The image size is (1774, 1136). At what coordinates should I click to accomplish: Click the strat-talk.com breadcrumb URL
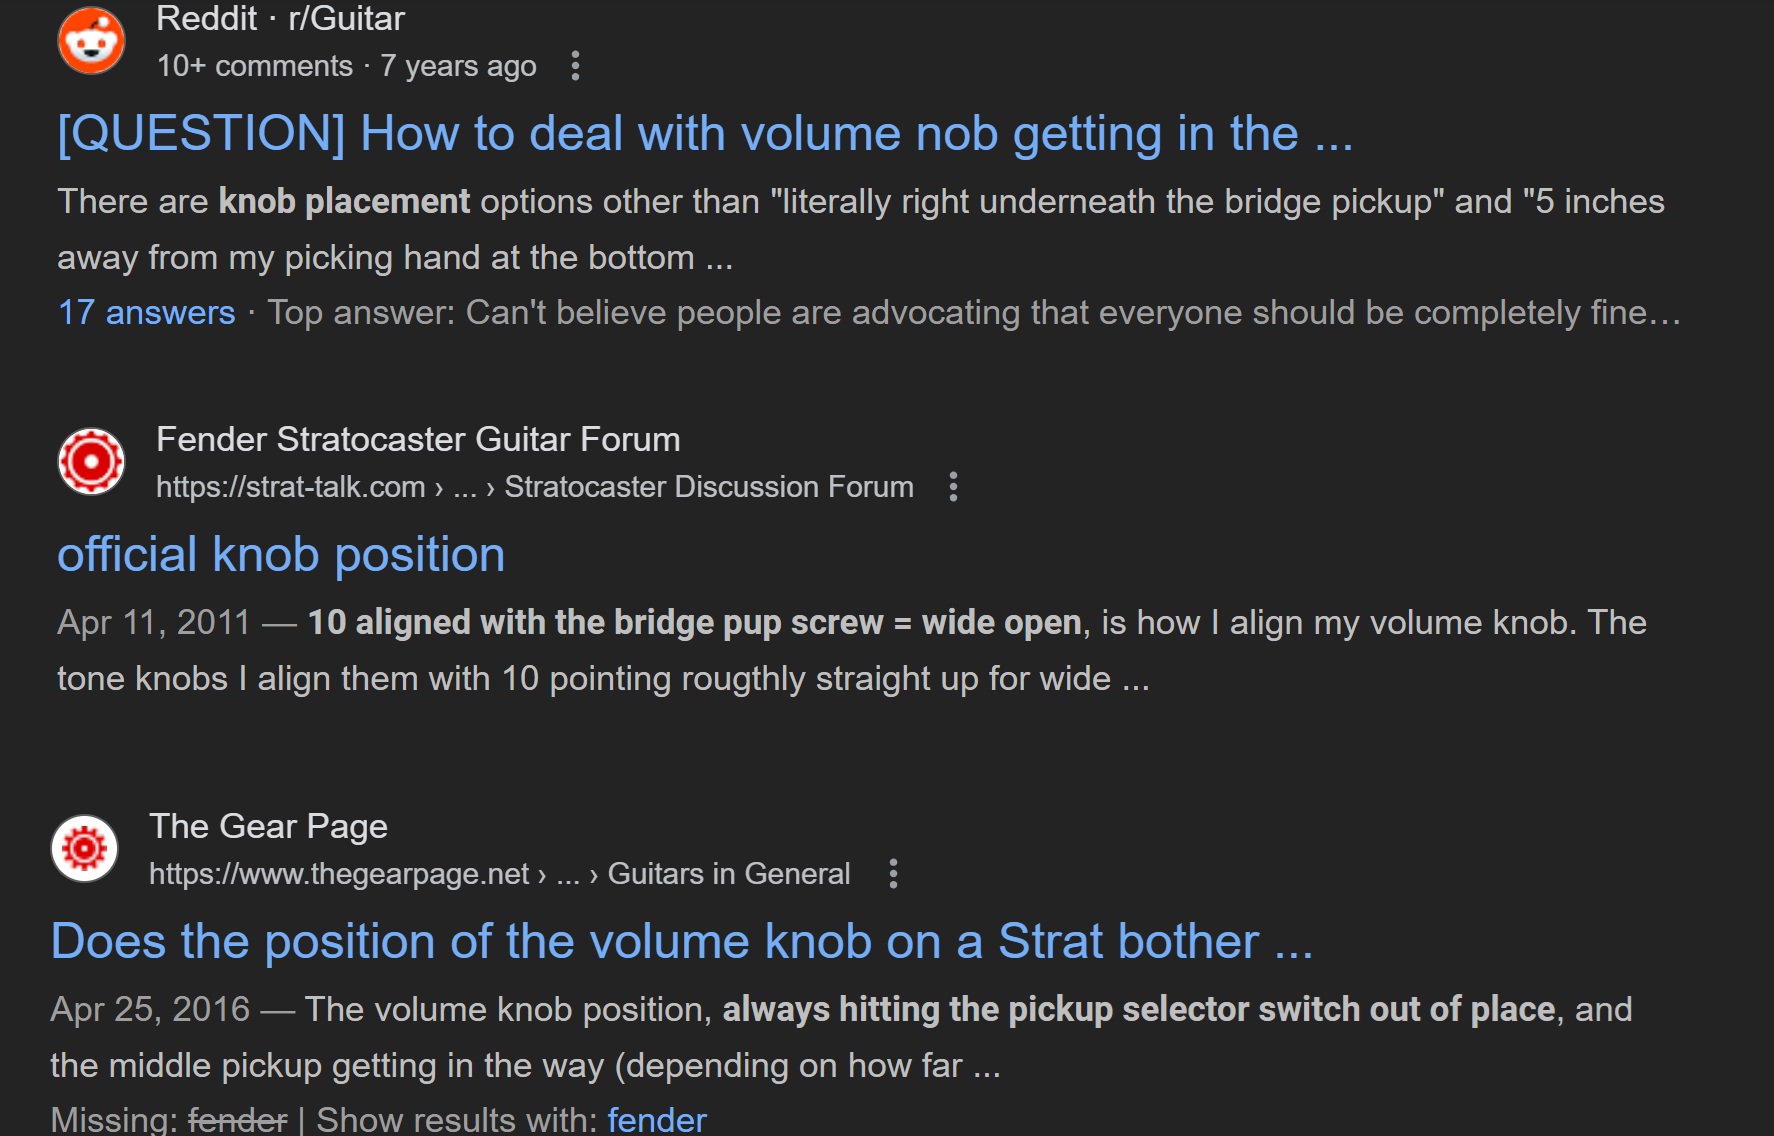coord(535,487)
